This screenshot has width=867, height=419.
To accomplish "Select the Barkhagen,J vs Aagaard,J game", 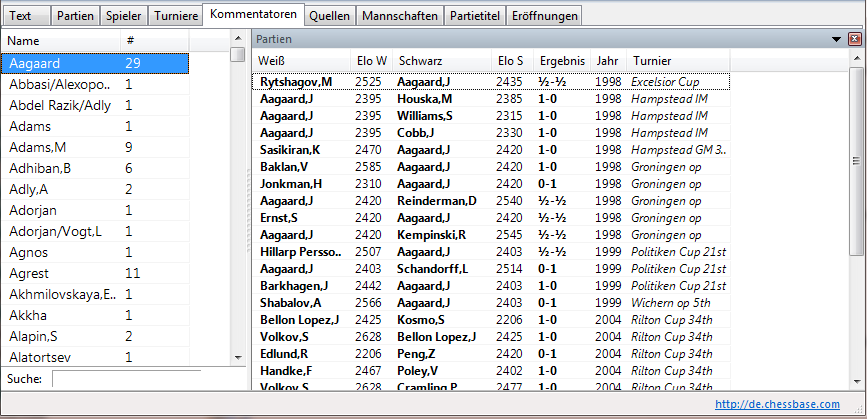I will pyautogui.click(x=491, y=286).
